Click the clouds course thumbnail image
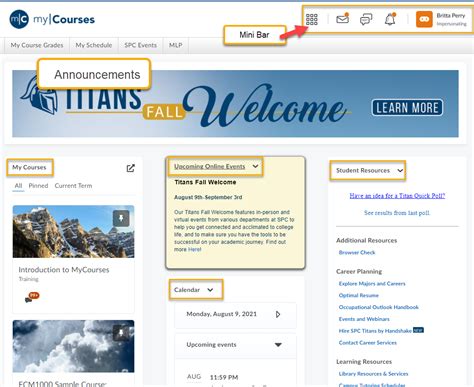Image resolution: width=474 pixels, height=387 pixels. [74, 346]
